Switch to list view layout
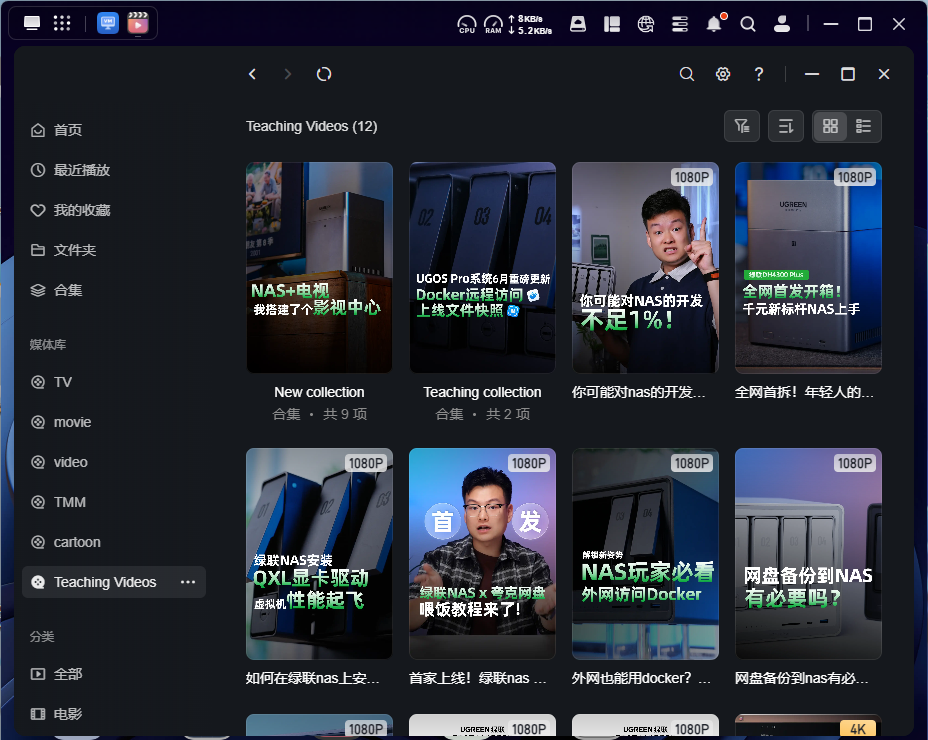 [864, 126]
